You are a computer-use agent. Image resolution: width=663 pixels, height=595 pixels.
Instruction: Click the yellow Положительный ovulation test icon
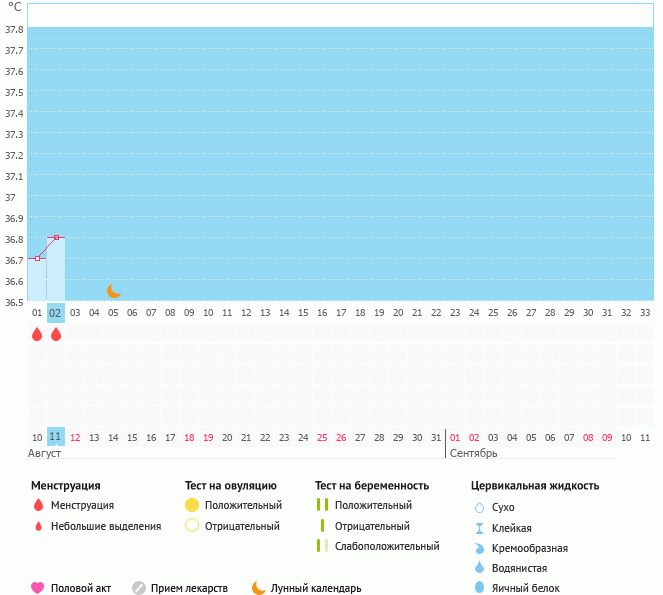192,506
